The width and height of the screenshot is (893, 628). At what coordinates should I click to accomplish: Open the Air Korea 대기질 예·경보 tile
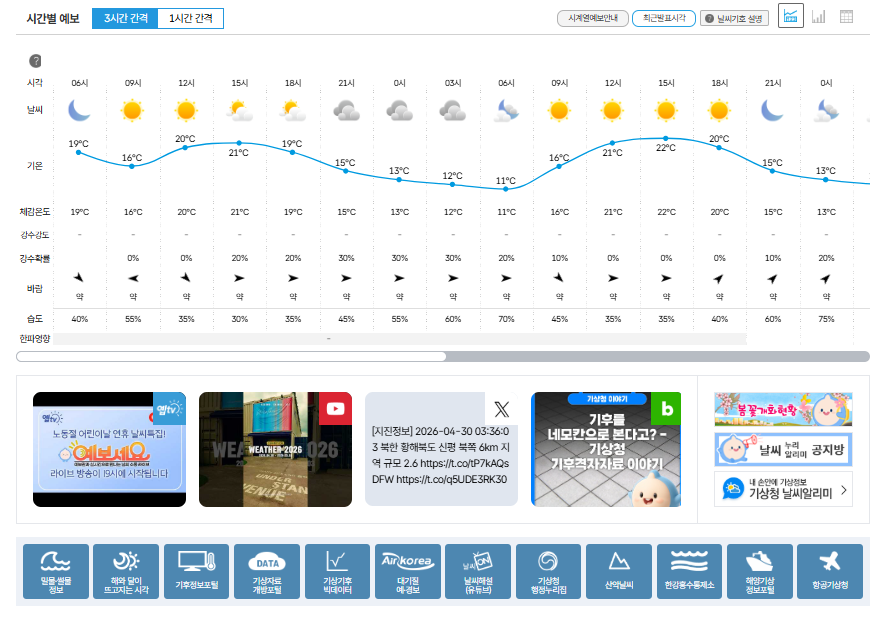tap(408, 571)
